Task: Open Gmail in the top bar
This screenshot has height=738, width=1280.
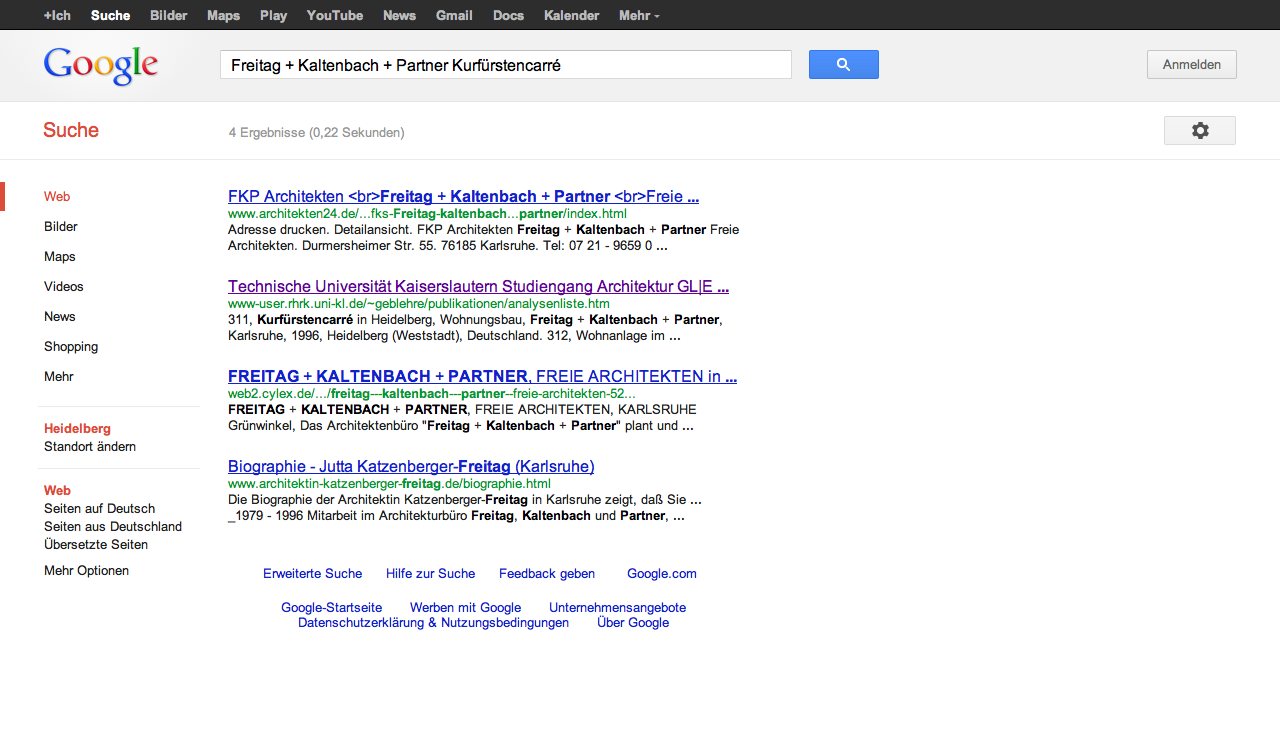Action: coord(454,15)
